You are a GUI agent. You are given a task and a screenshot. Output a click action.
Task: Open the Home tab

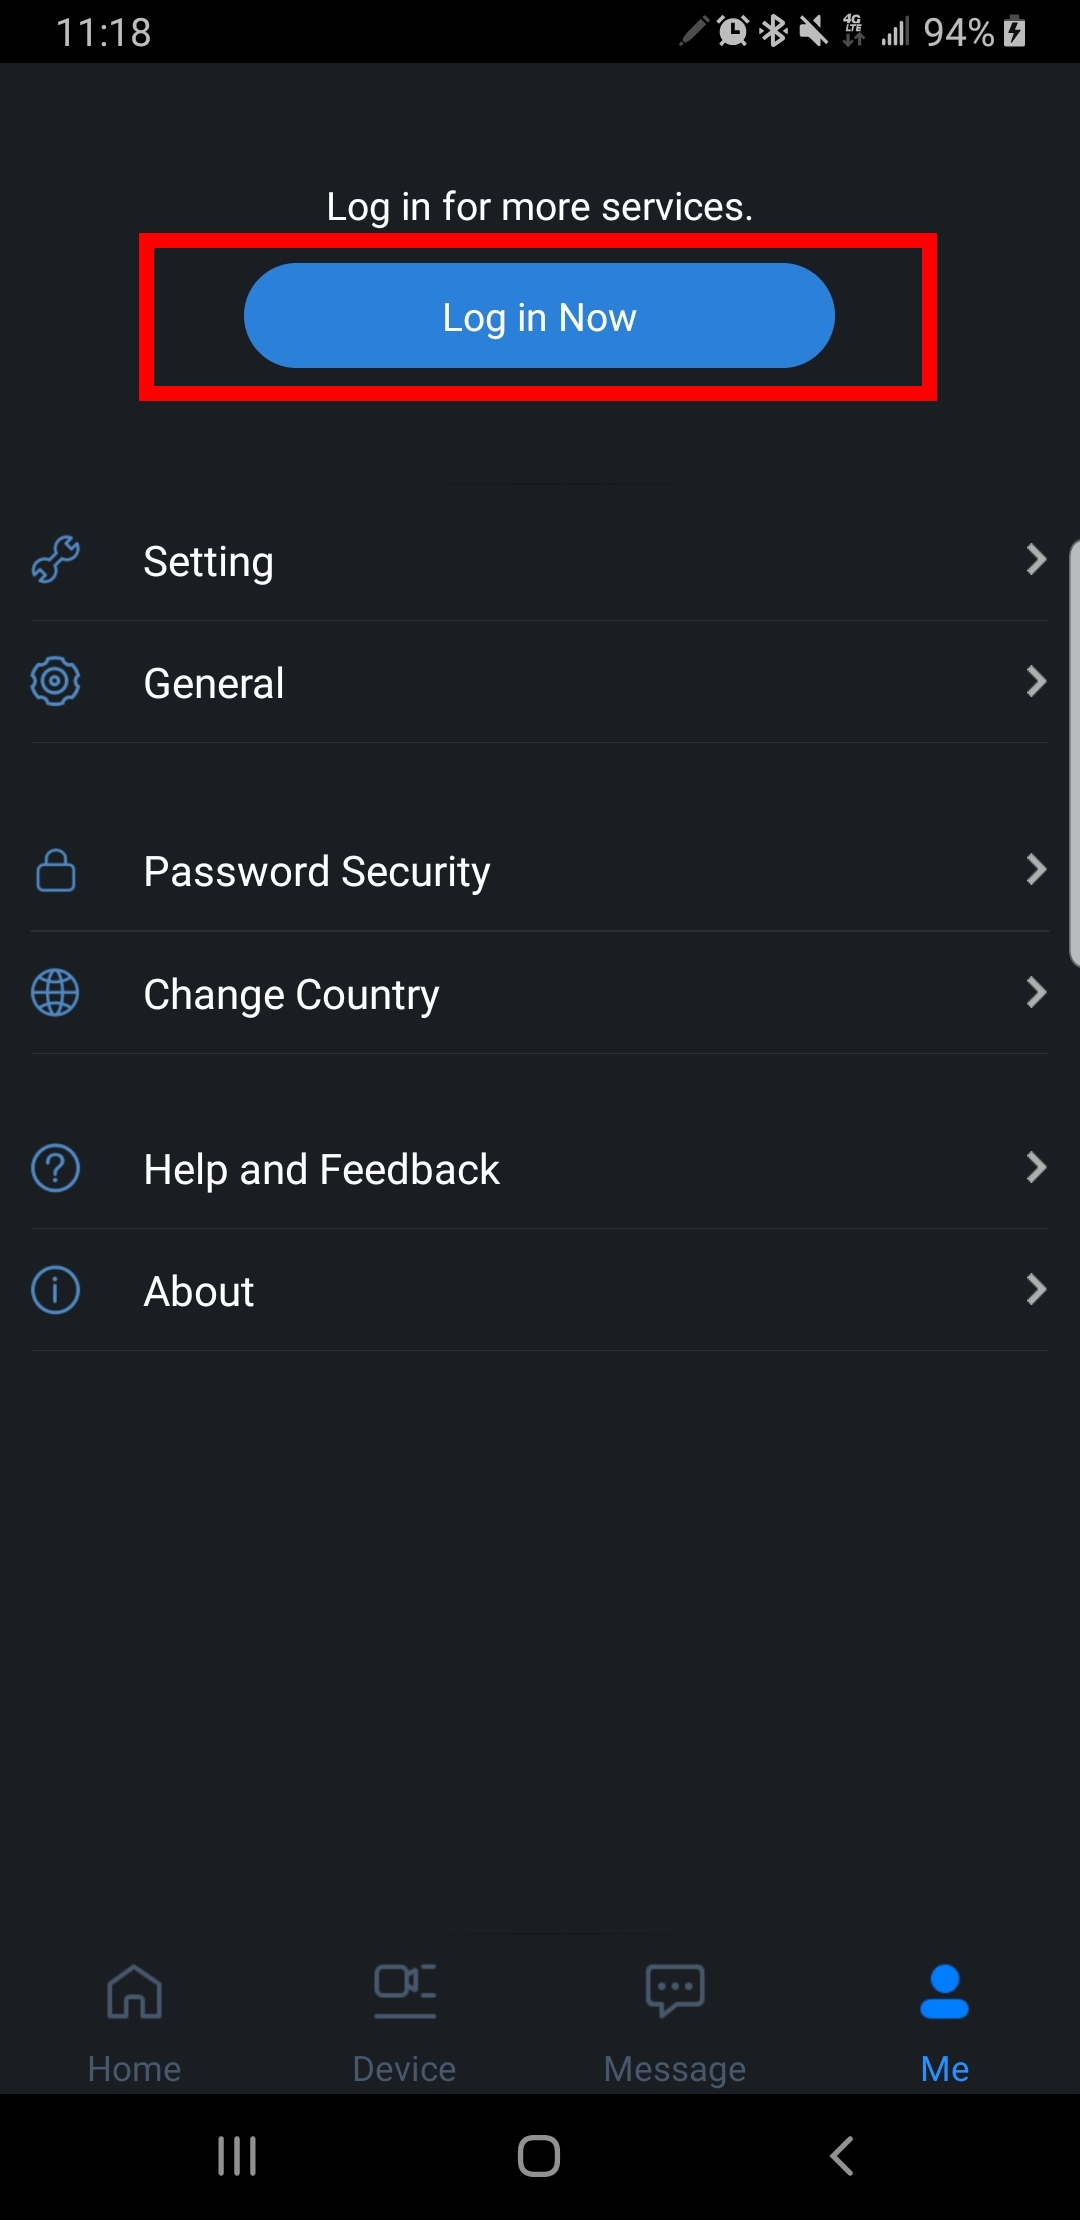[135, 2020]
